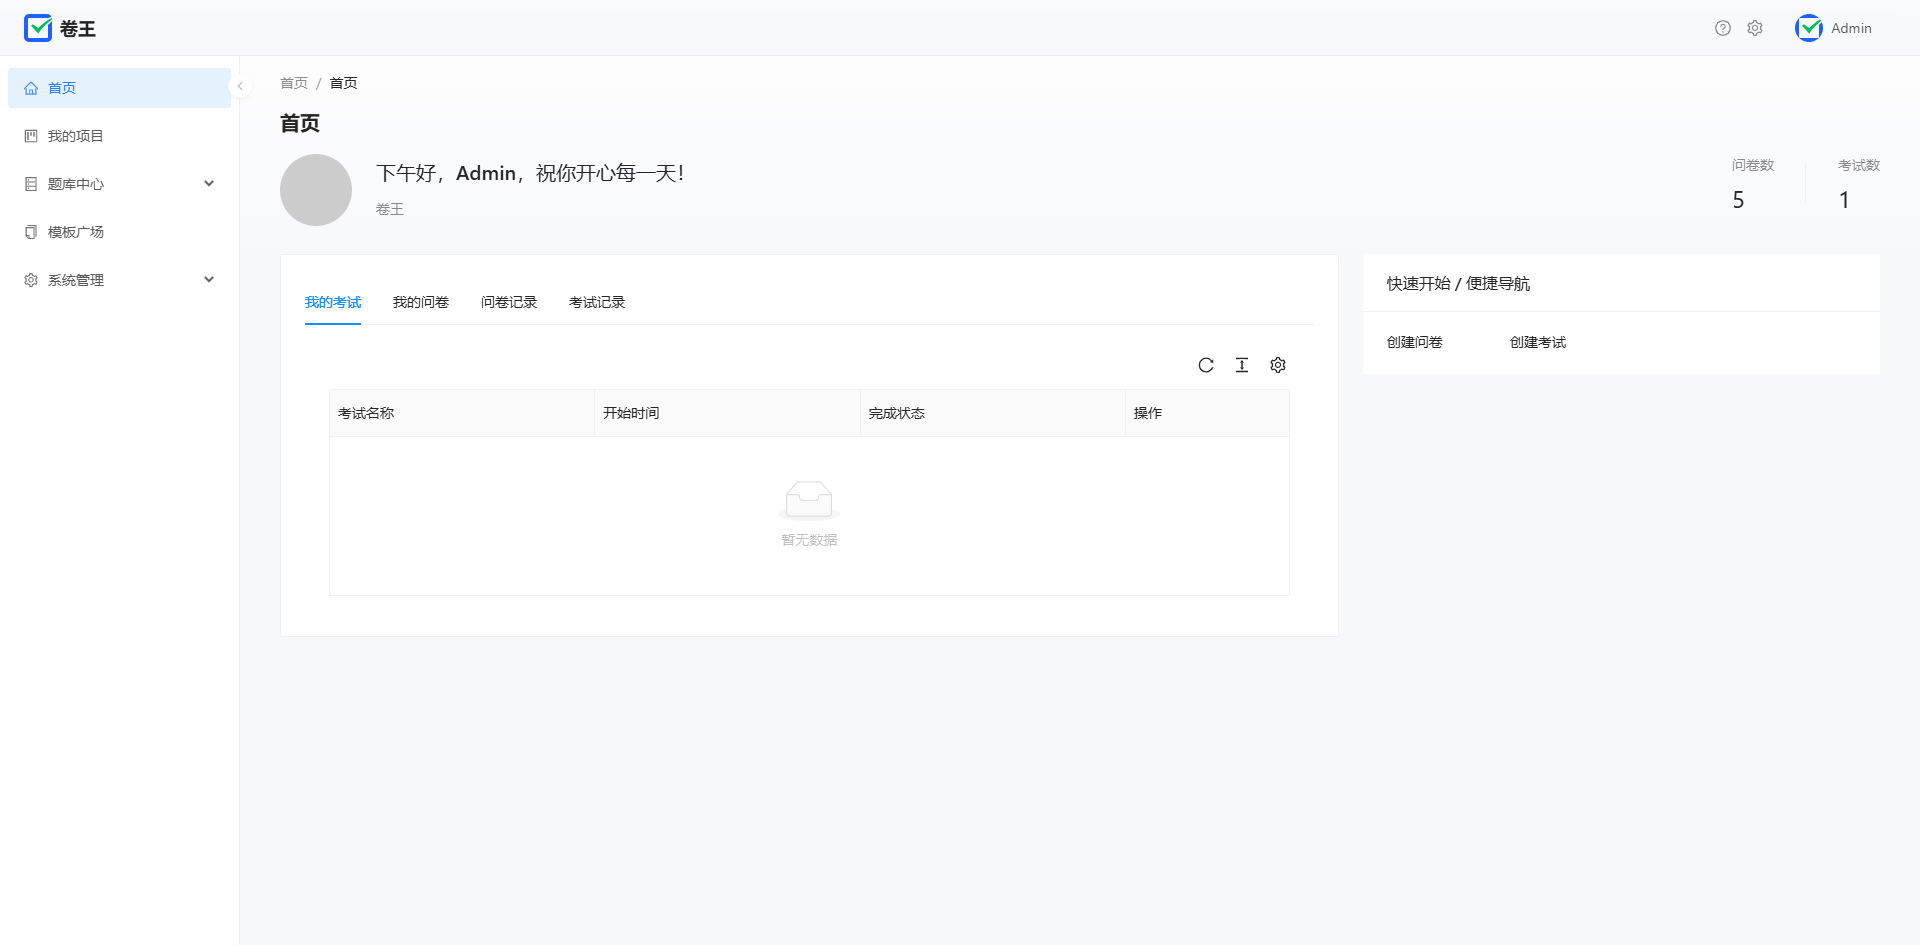Click the refresh icon above the exam table
Image resolution: width=1920 pixels, height=945 pixels.
pos(1206,365)
